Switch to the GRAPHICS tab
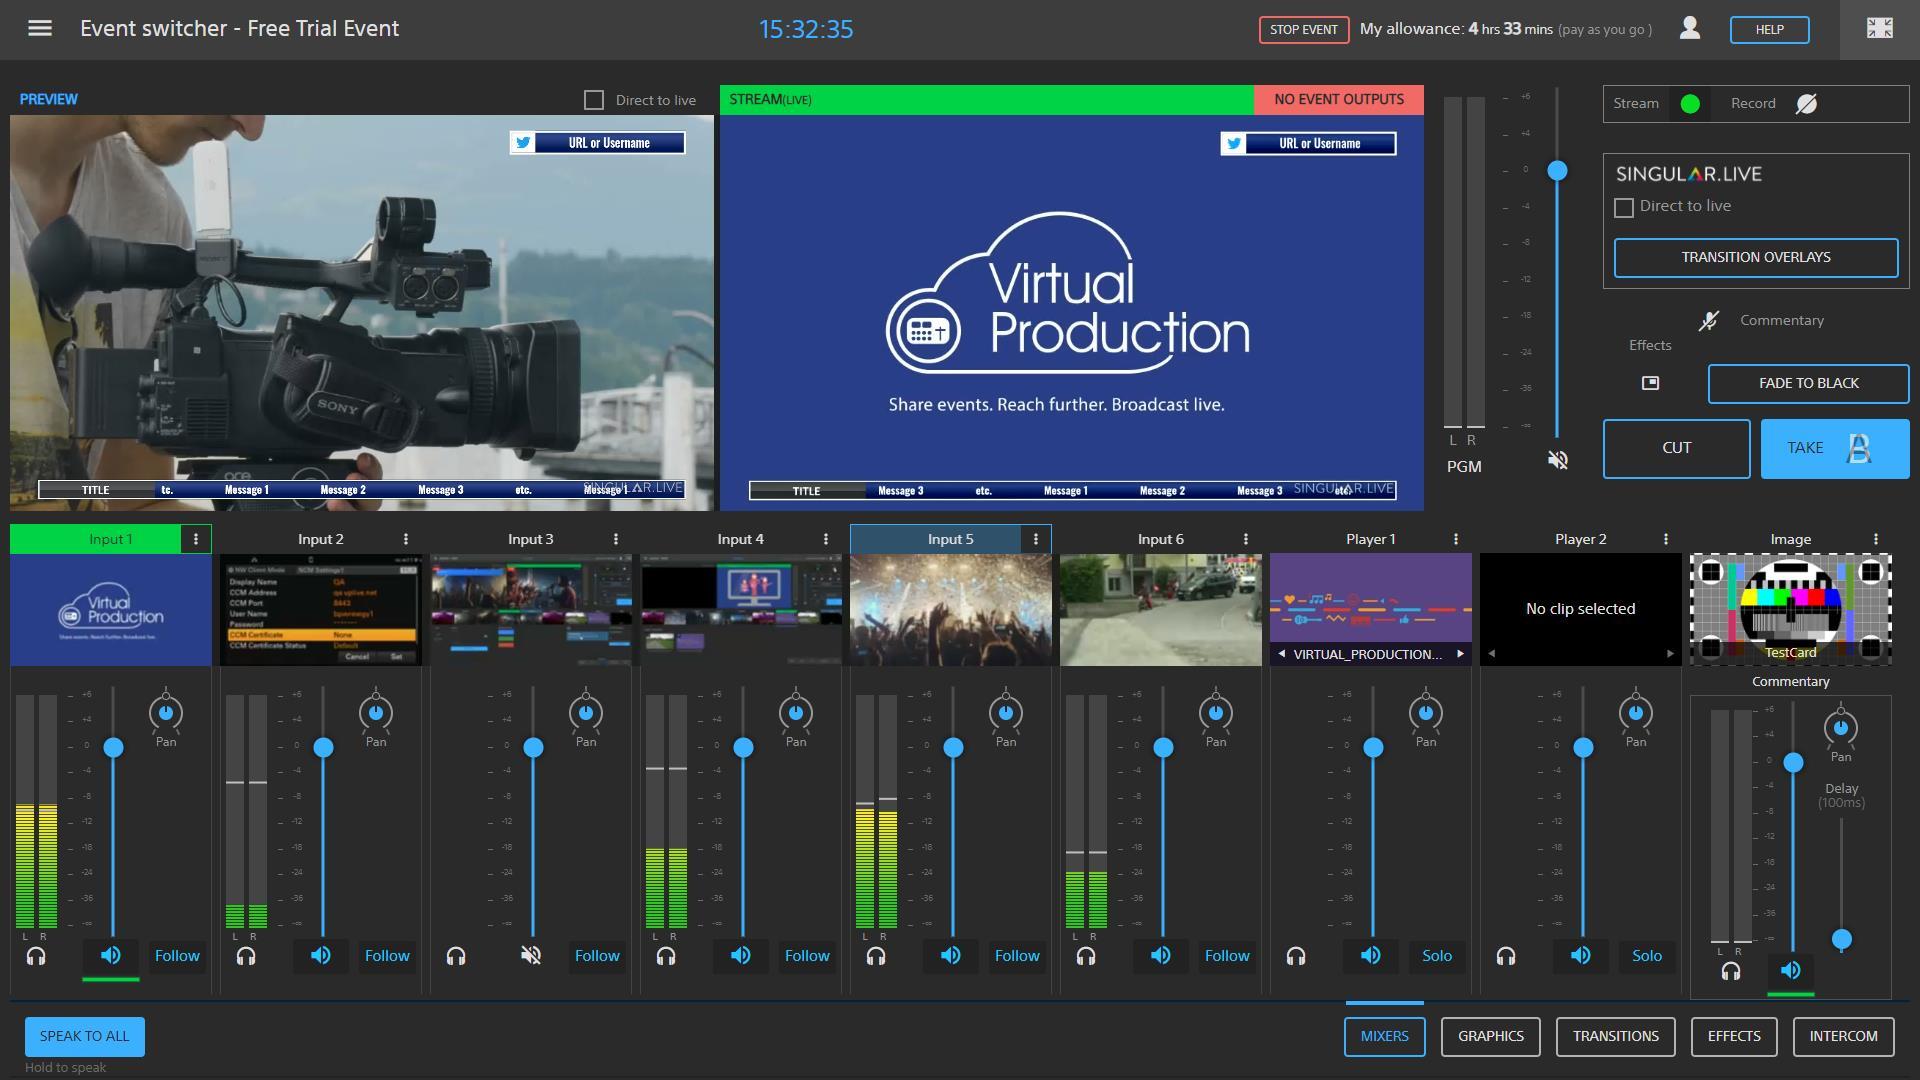1920x1080 pixels. click(x=1490, y=1036)
